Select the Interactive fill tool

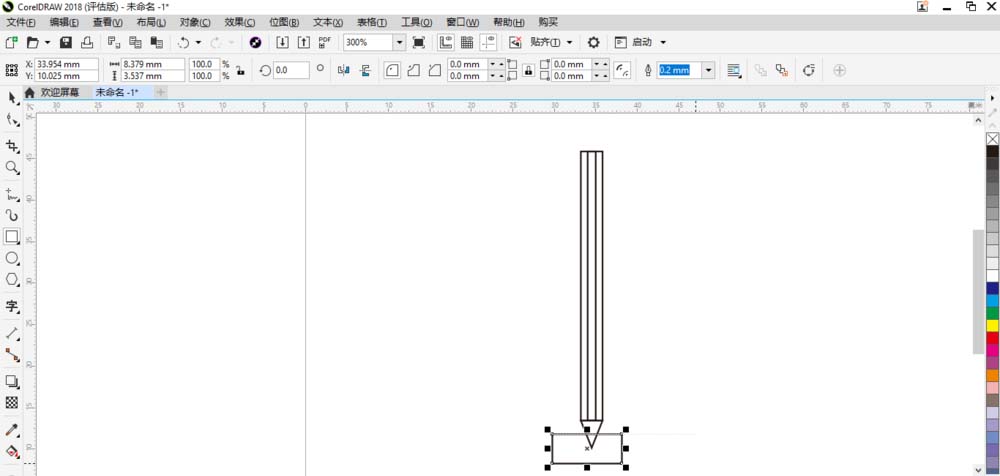pyautogui.click(x=12, y=451)
